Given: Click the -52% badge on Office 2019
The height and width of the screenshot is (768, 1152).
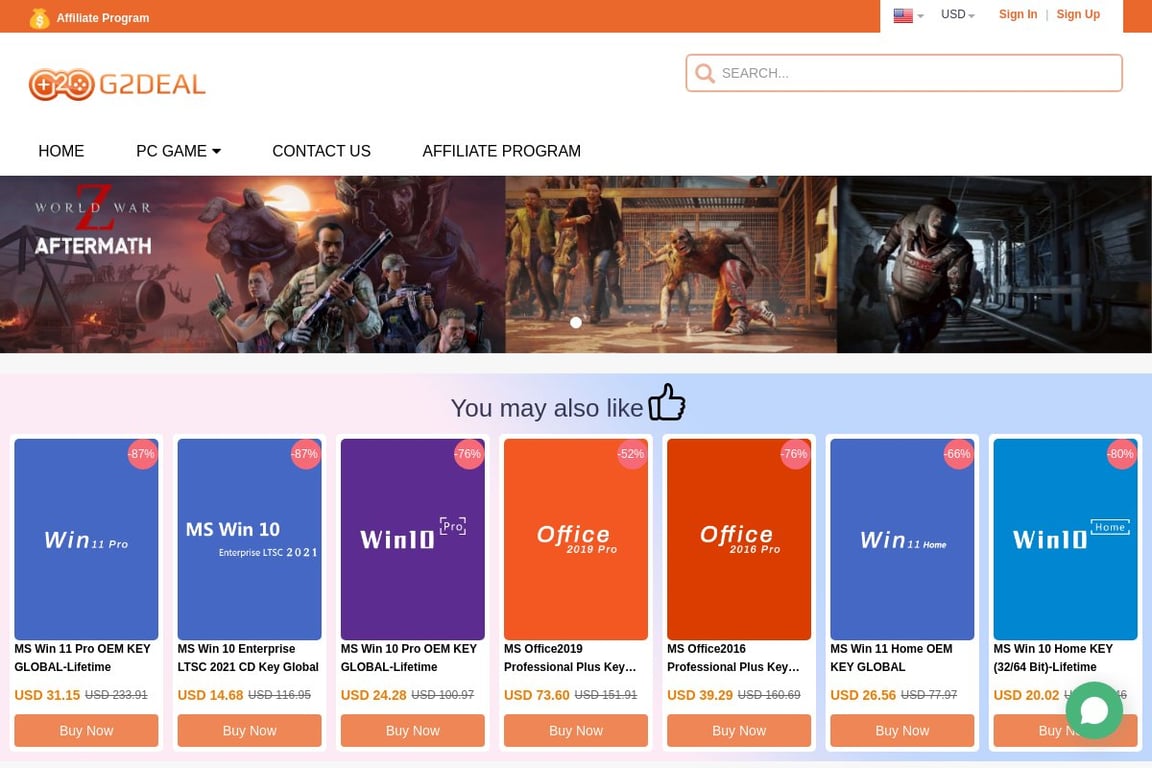Looking at the screenshot, I should (631, 454).
